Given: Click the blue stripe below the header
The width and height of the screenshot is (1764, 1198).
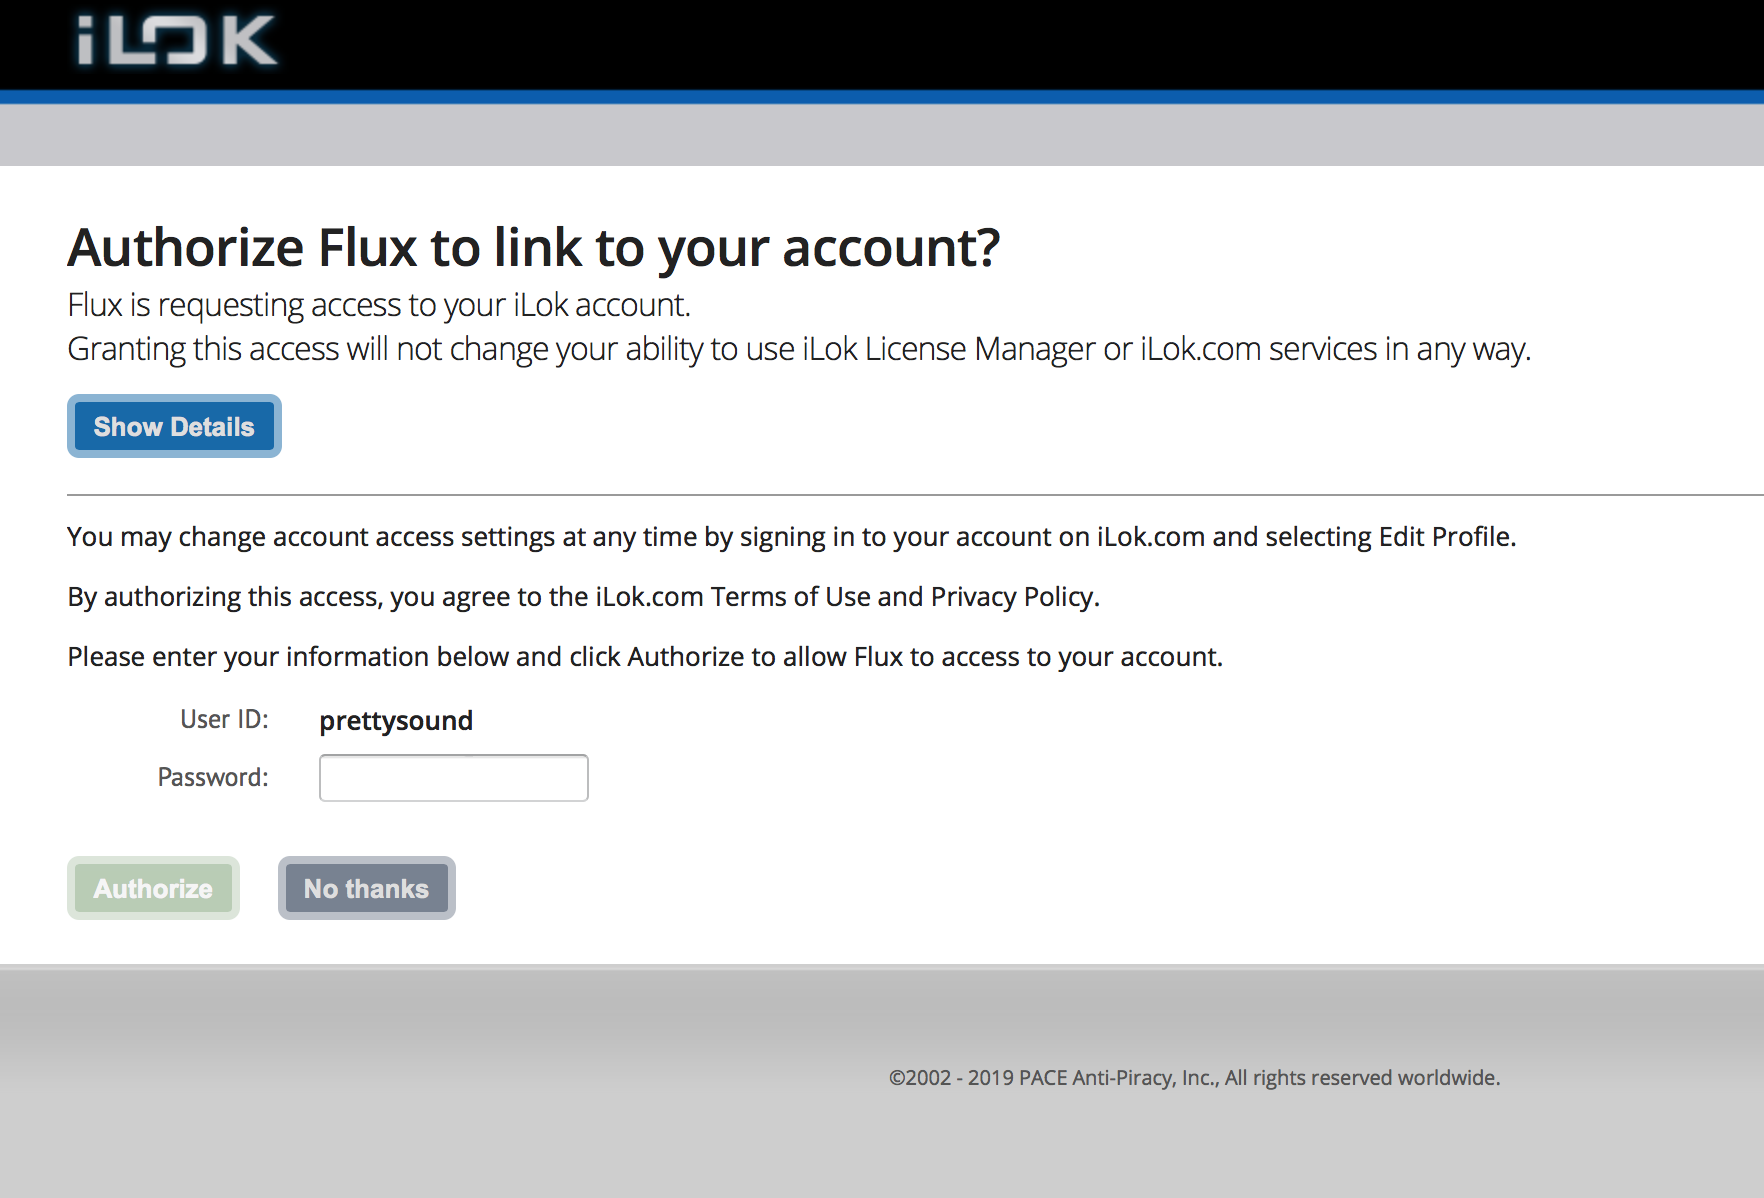Looking at the screenshot, I should click(882, 97).
